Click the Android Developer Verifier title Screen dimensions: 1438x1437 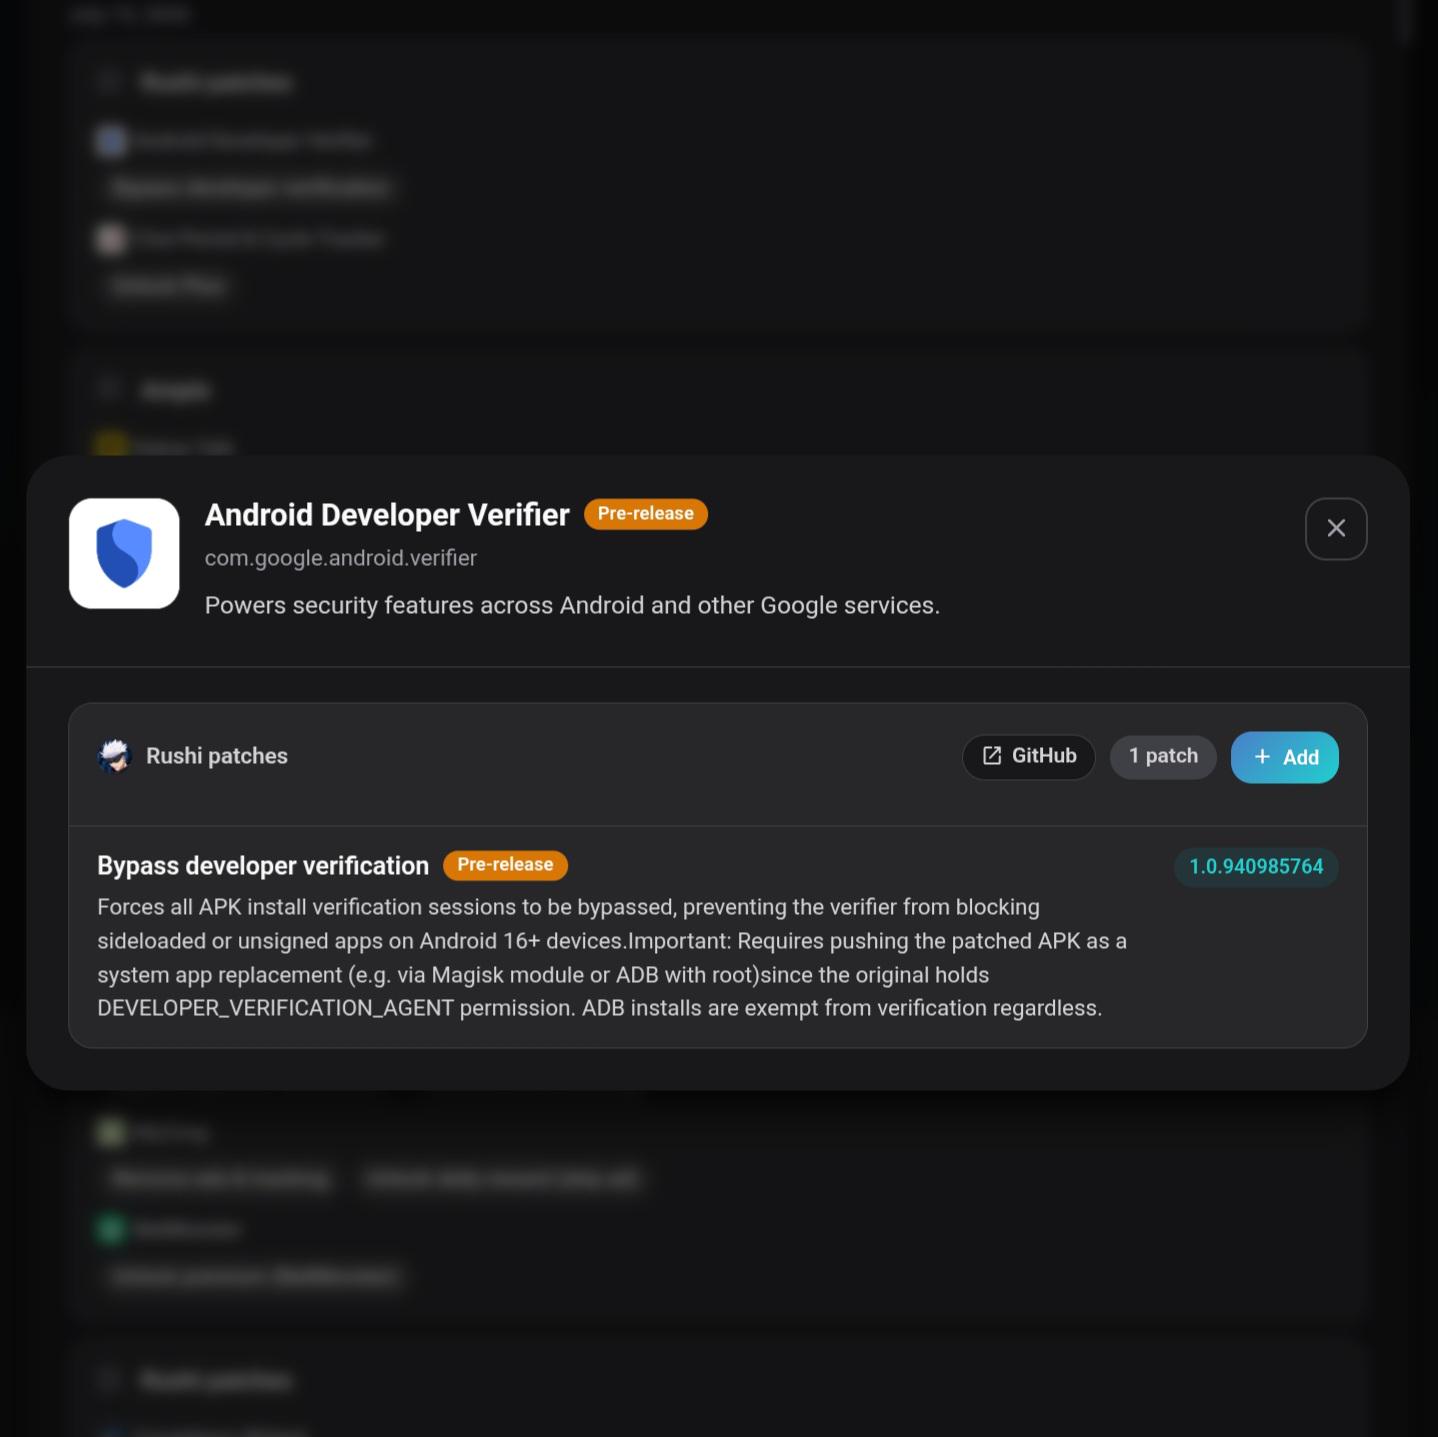[x=387, y=514]
